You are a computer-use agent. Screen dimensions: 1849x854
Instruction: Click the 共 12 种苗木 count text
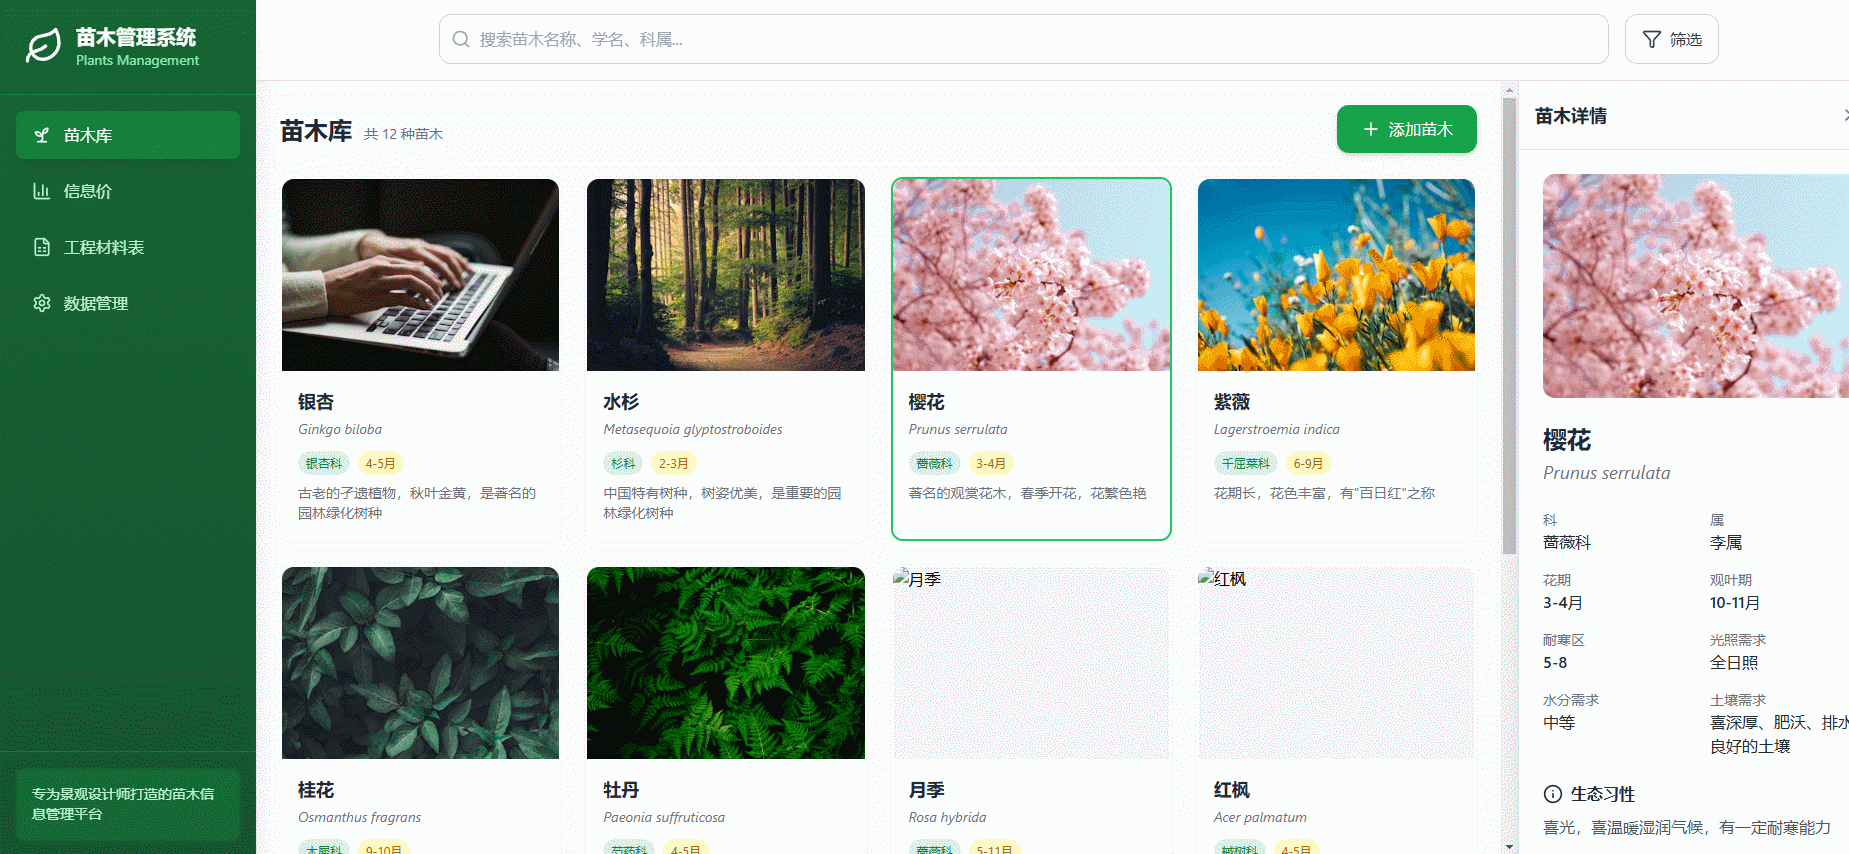(x=403, y=134)
